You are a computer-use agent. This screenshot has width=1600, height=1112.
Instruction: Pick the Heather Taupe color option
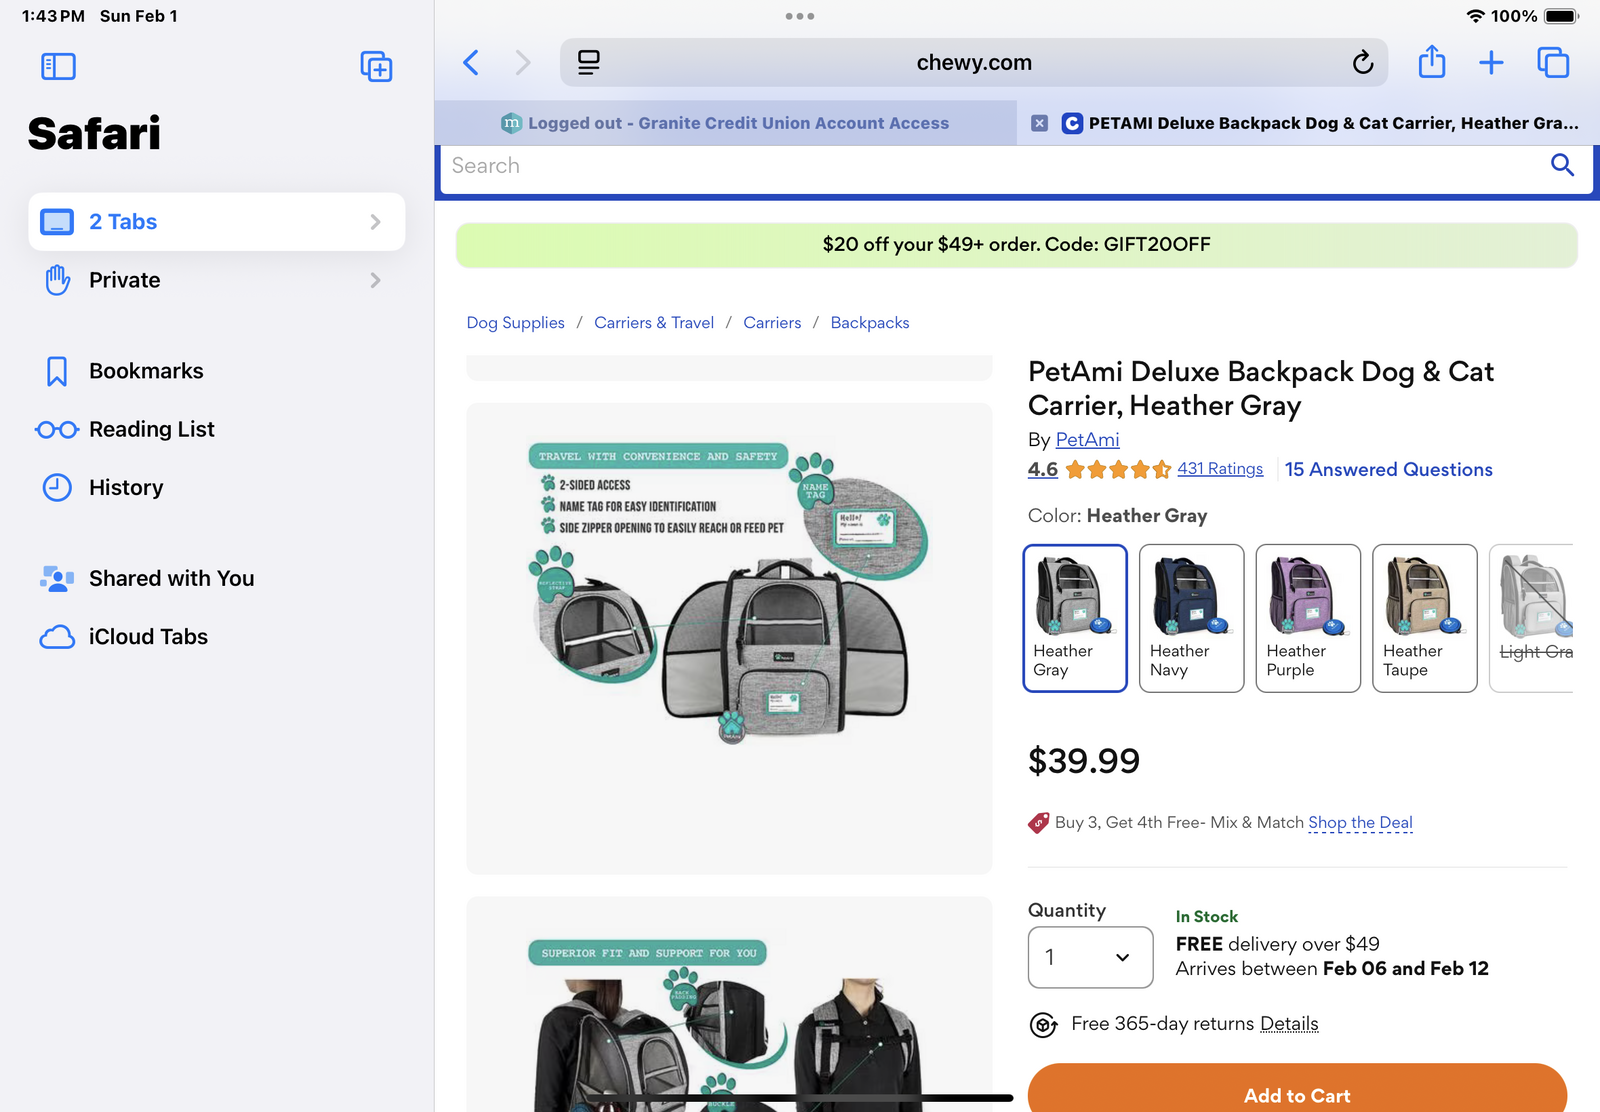tap(1424, 618)
